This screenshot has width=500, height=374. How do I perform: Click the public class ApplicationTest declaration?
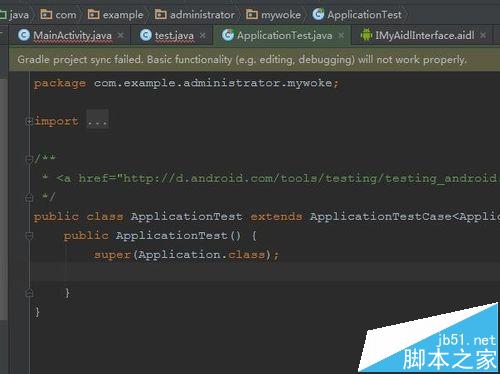[x=138, y=217]
